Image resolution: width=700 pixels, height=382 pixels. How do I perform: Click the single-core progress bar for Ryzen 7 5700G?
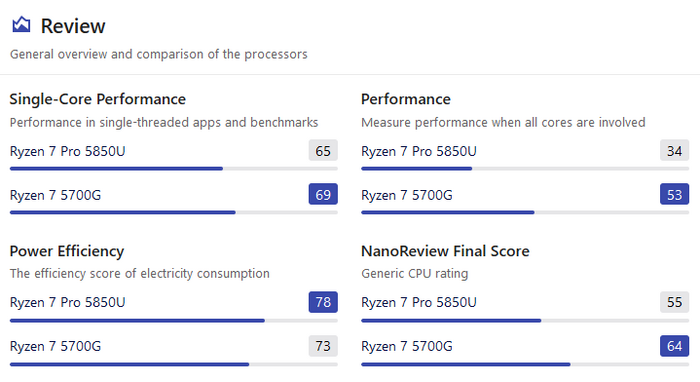tap(174, 212)
